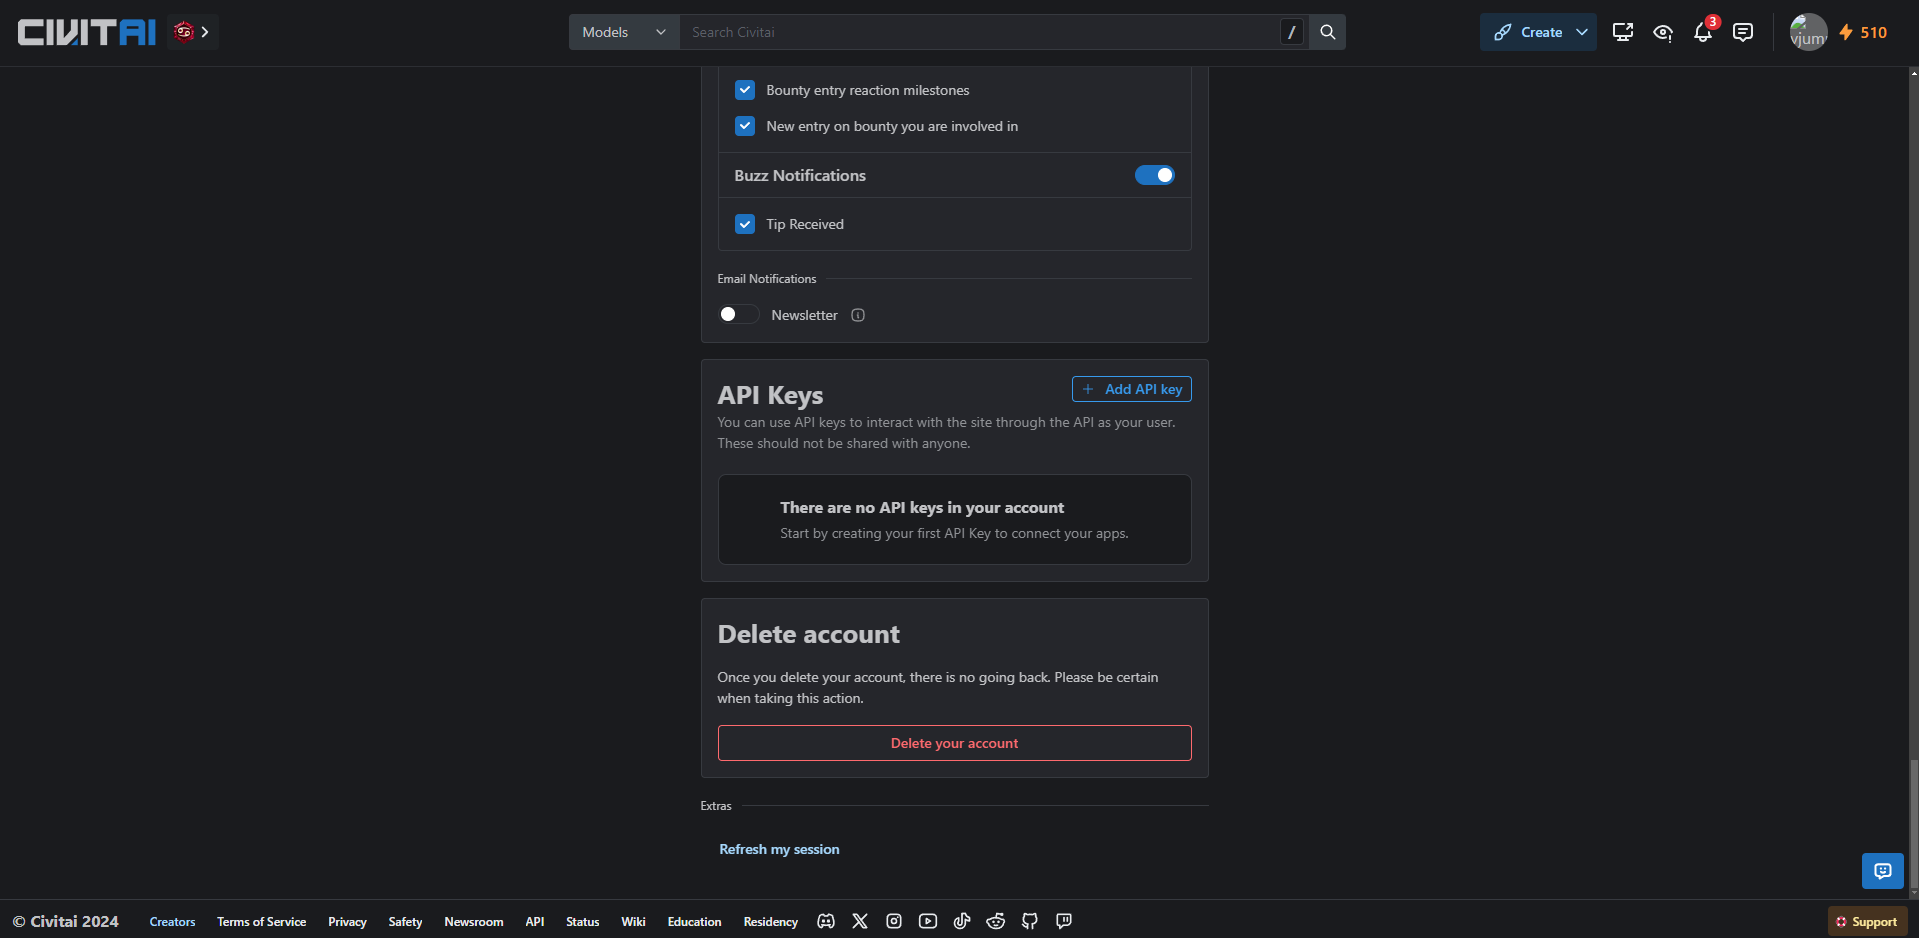
Task: Open the Models search category dropdown
Action: 624,32
